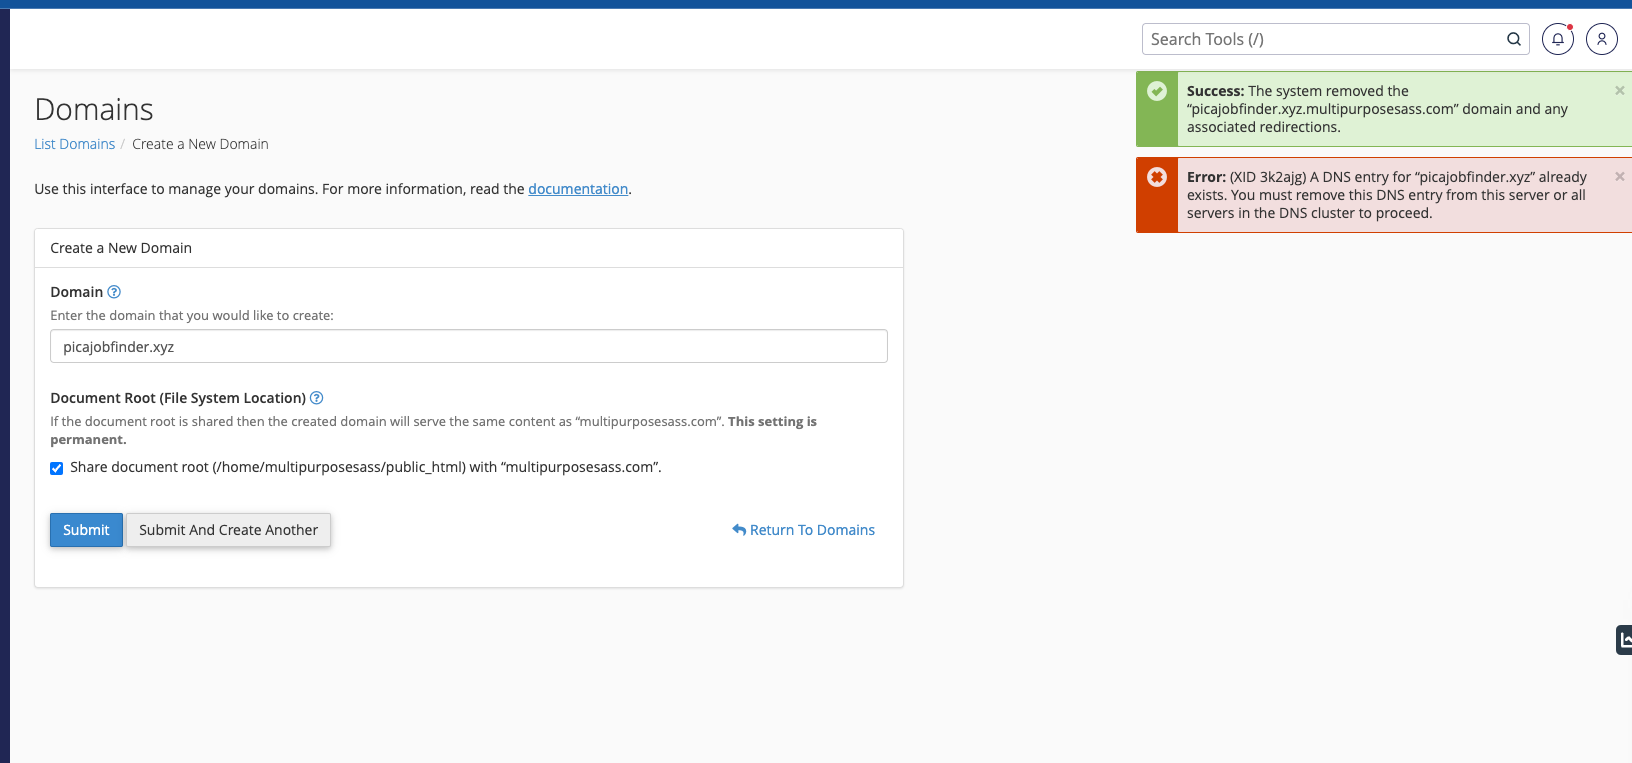Click the Submit button
This screenshot has height=763, width=1632.
point(86,530)
